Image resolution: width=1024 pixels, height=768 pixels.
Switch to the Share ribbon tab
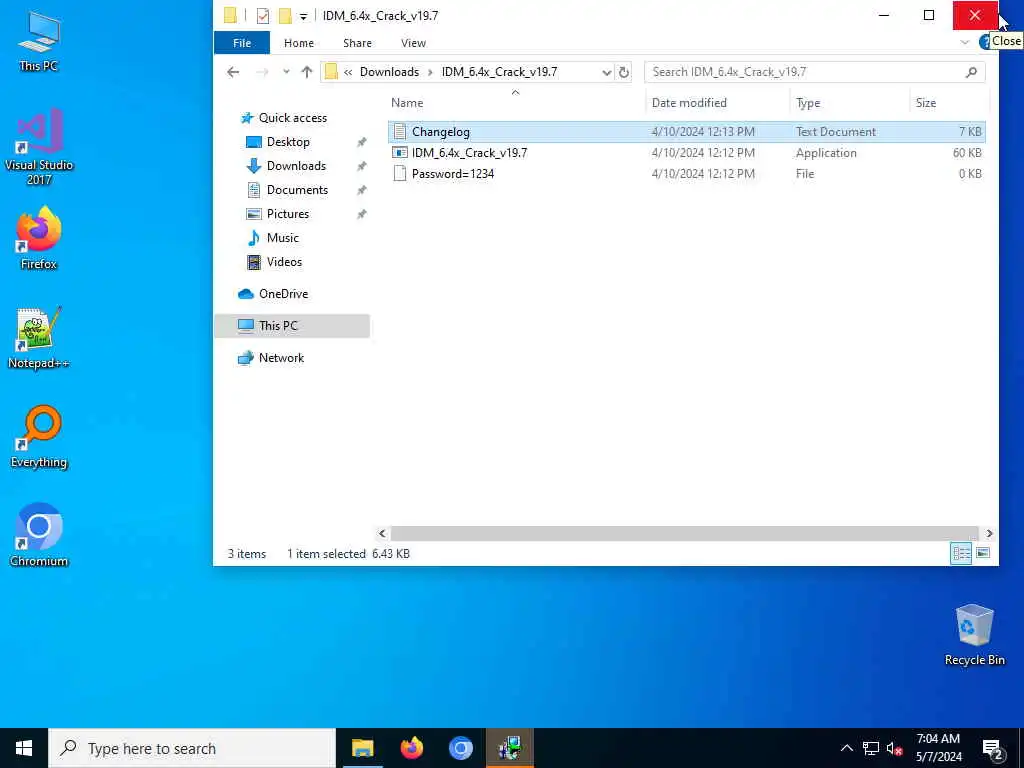click(357, 43)
